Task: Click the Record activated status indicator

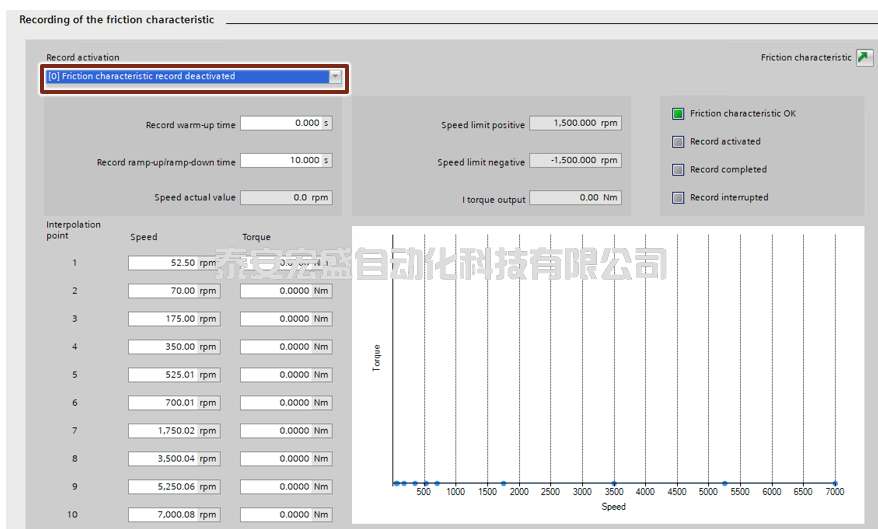Action: pyautogui.click(x=678, y=142)
